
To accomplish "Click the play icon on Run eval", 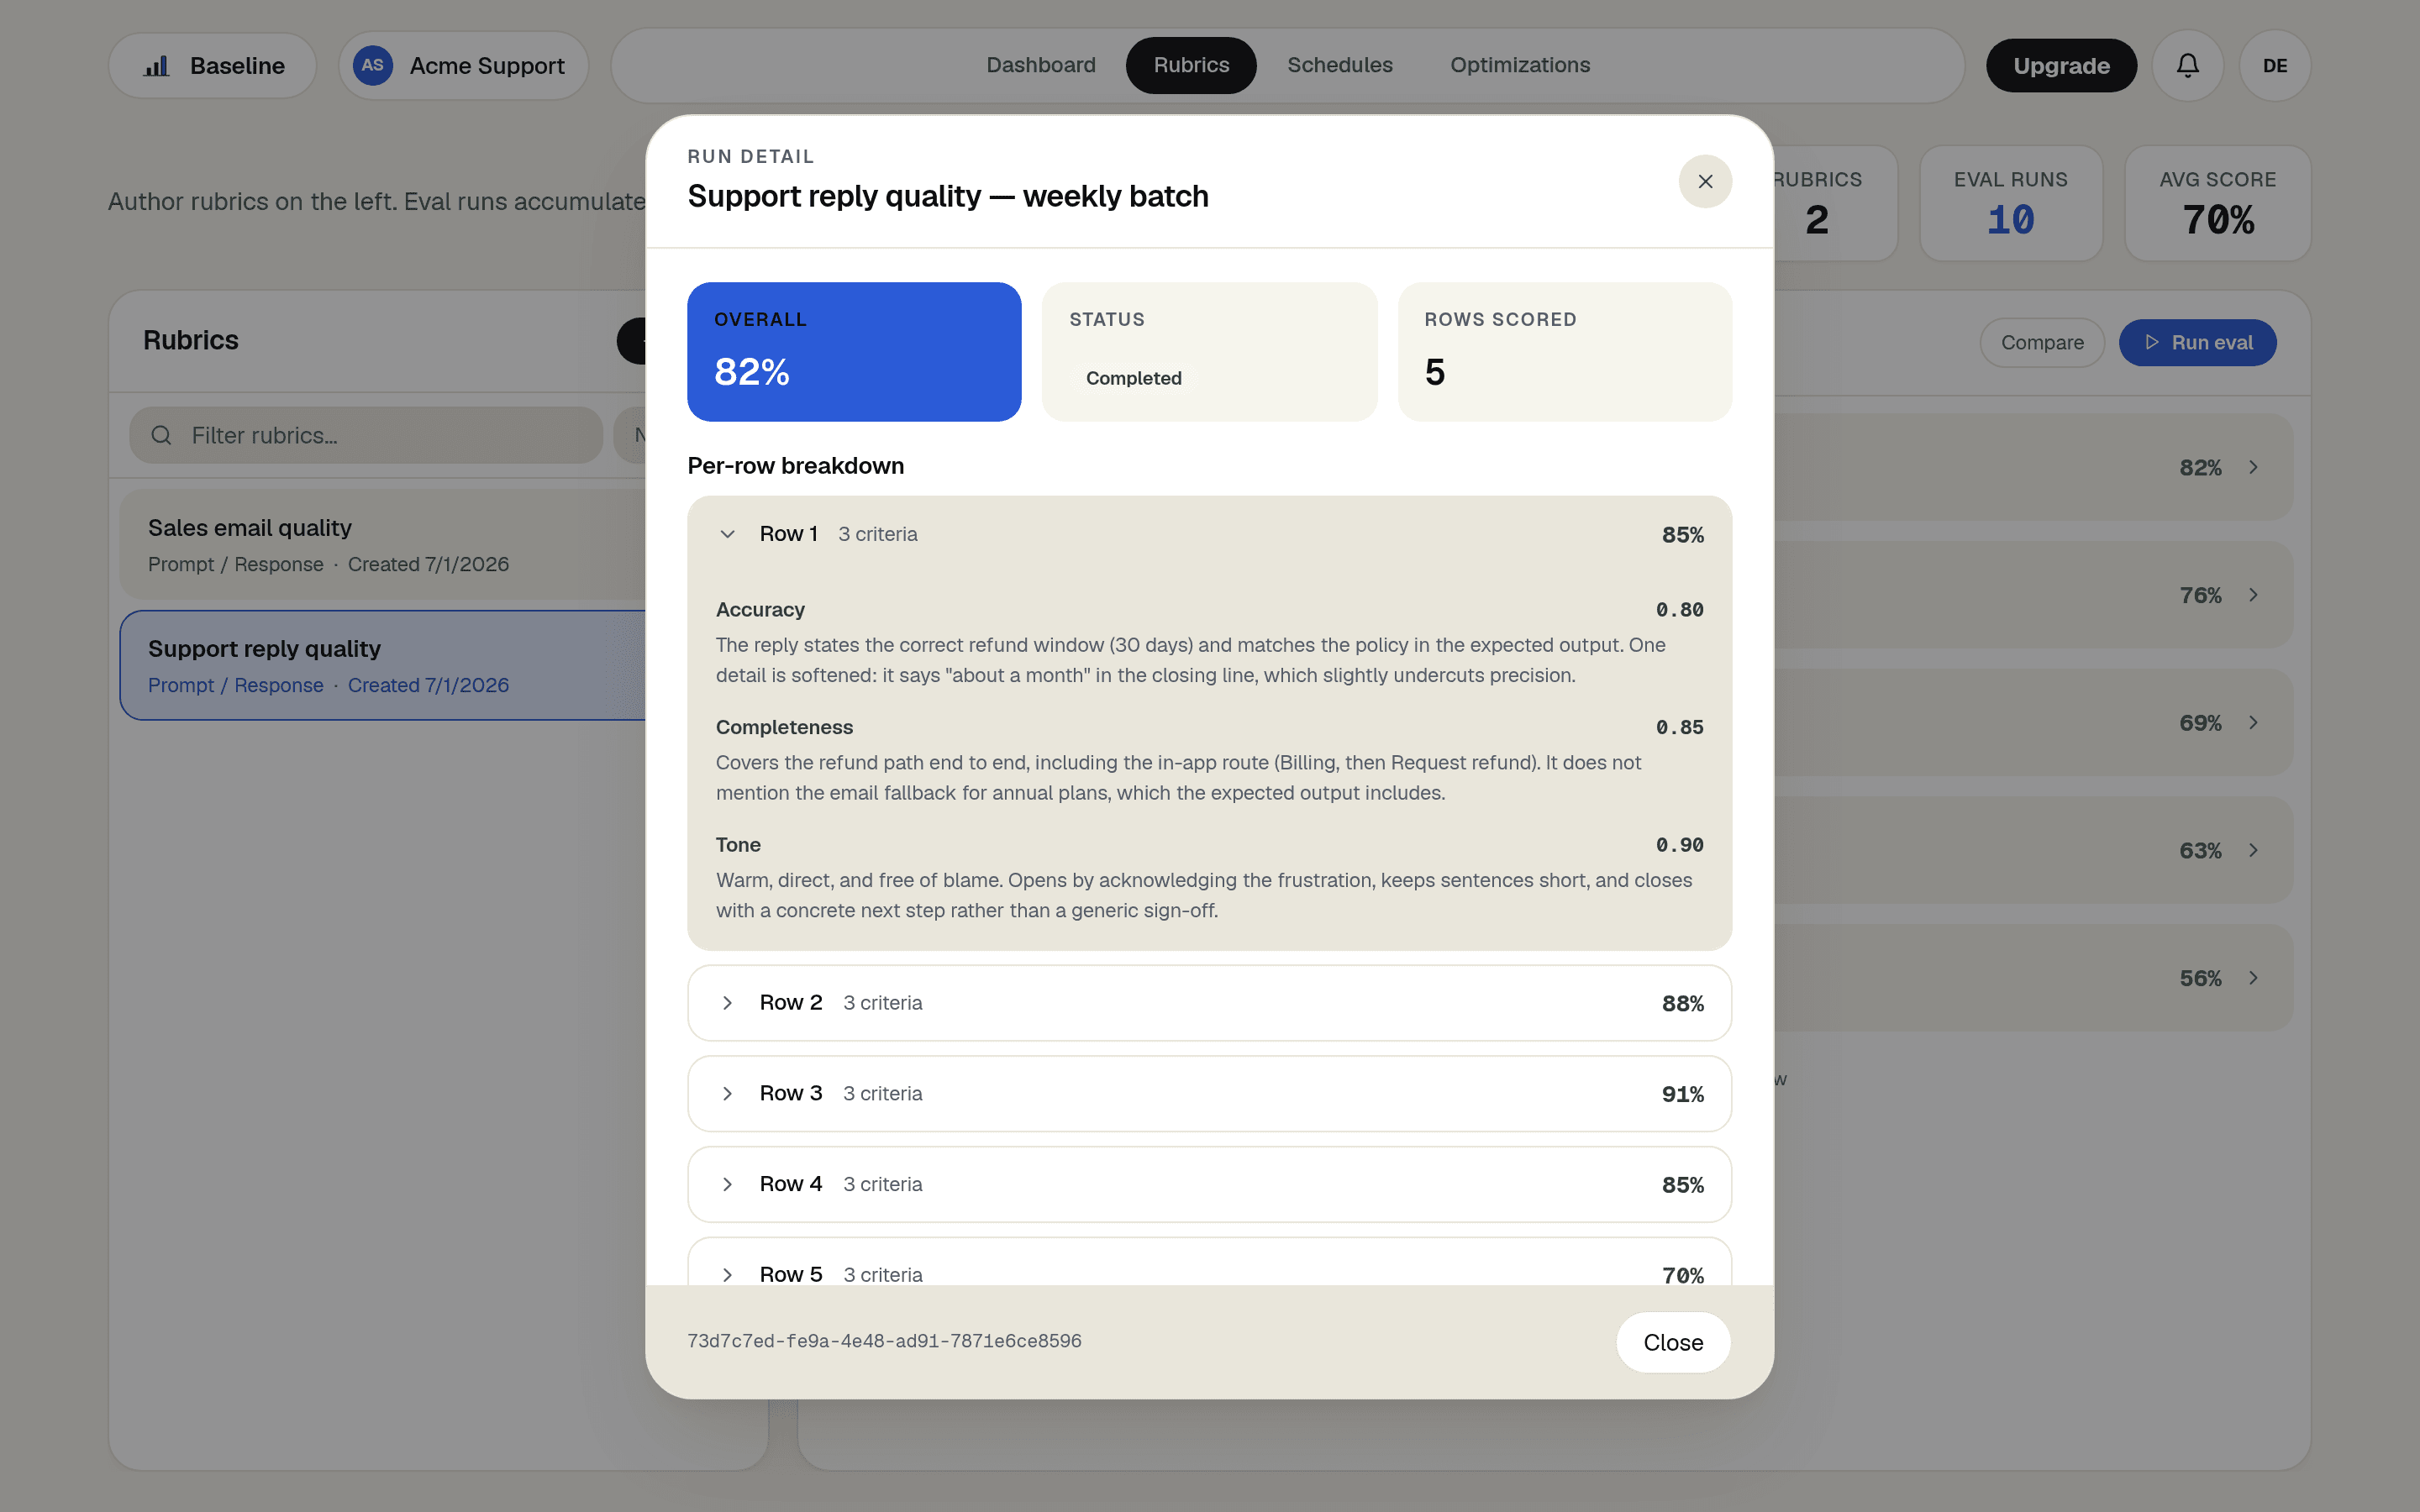I will pyautogui.click(x=2152, y=343).
